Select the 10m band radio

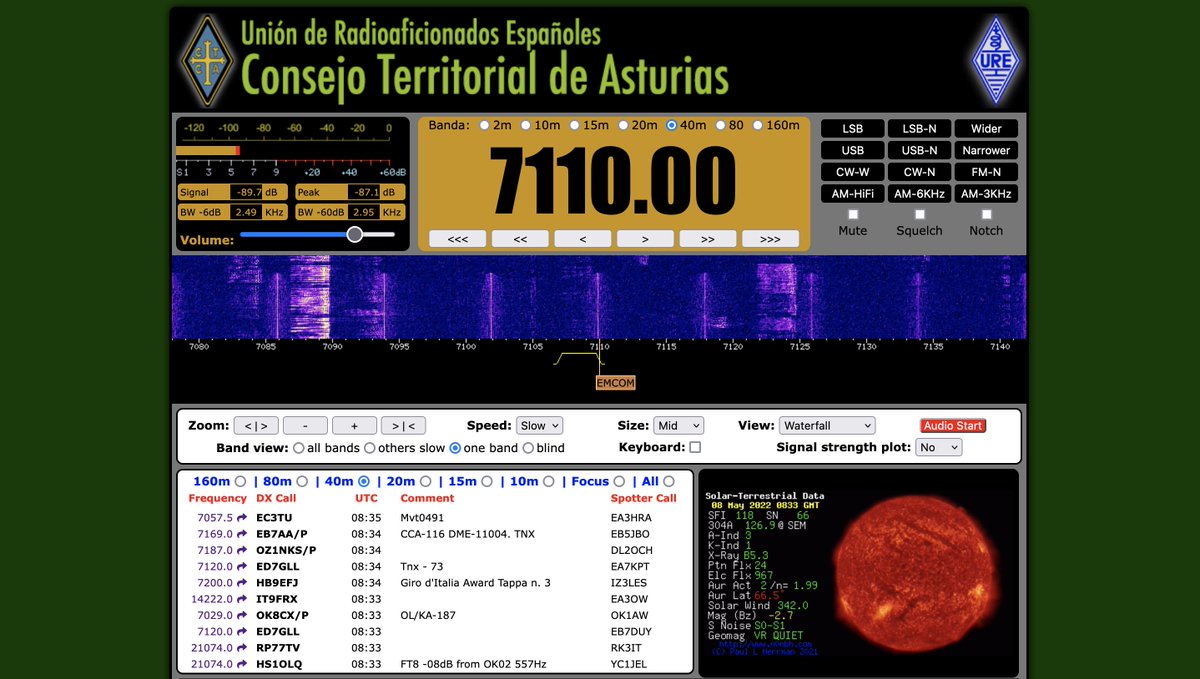click(x=527, y=125)
